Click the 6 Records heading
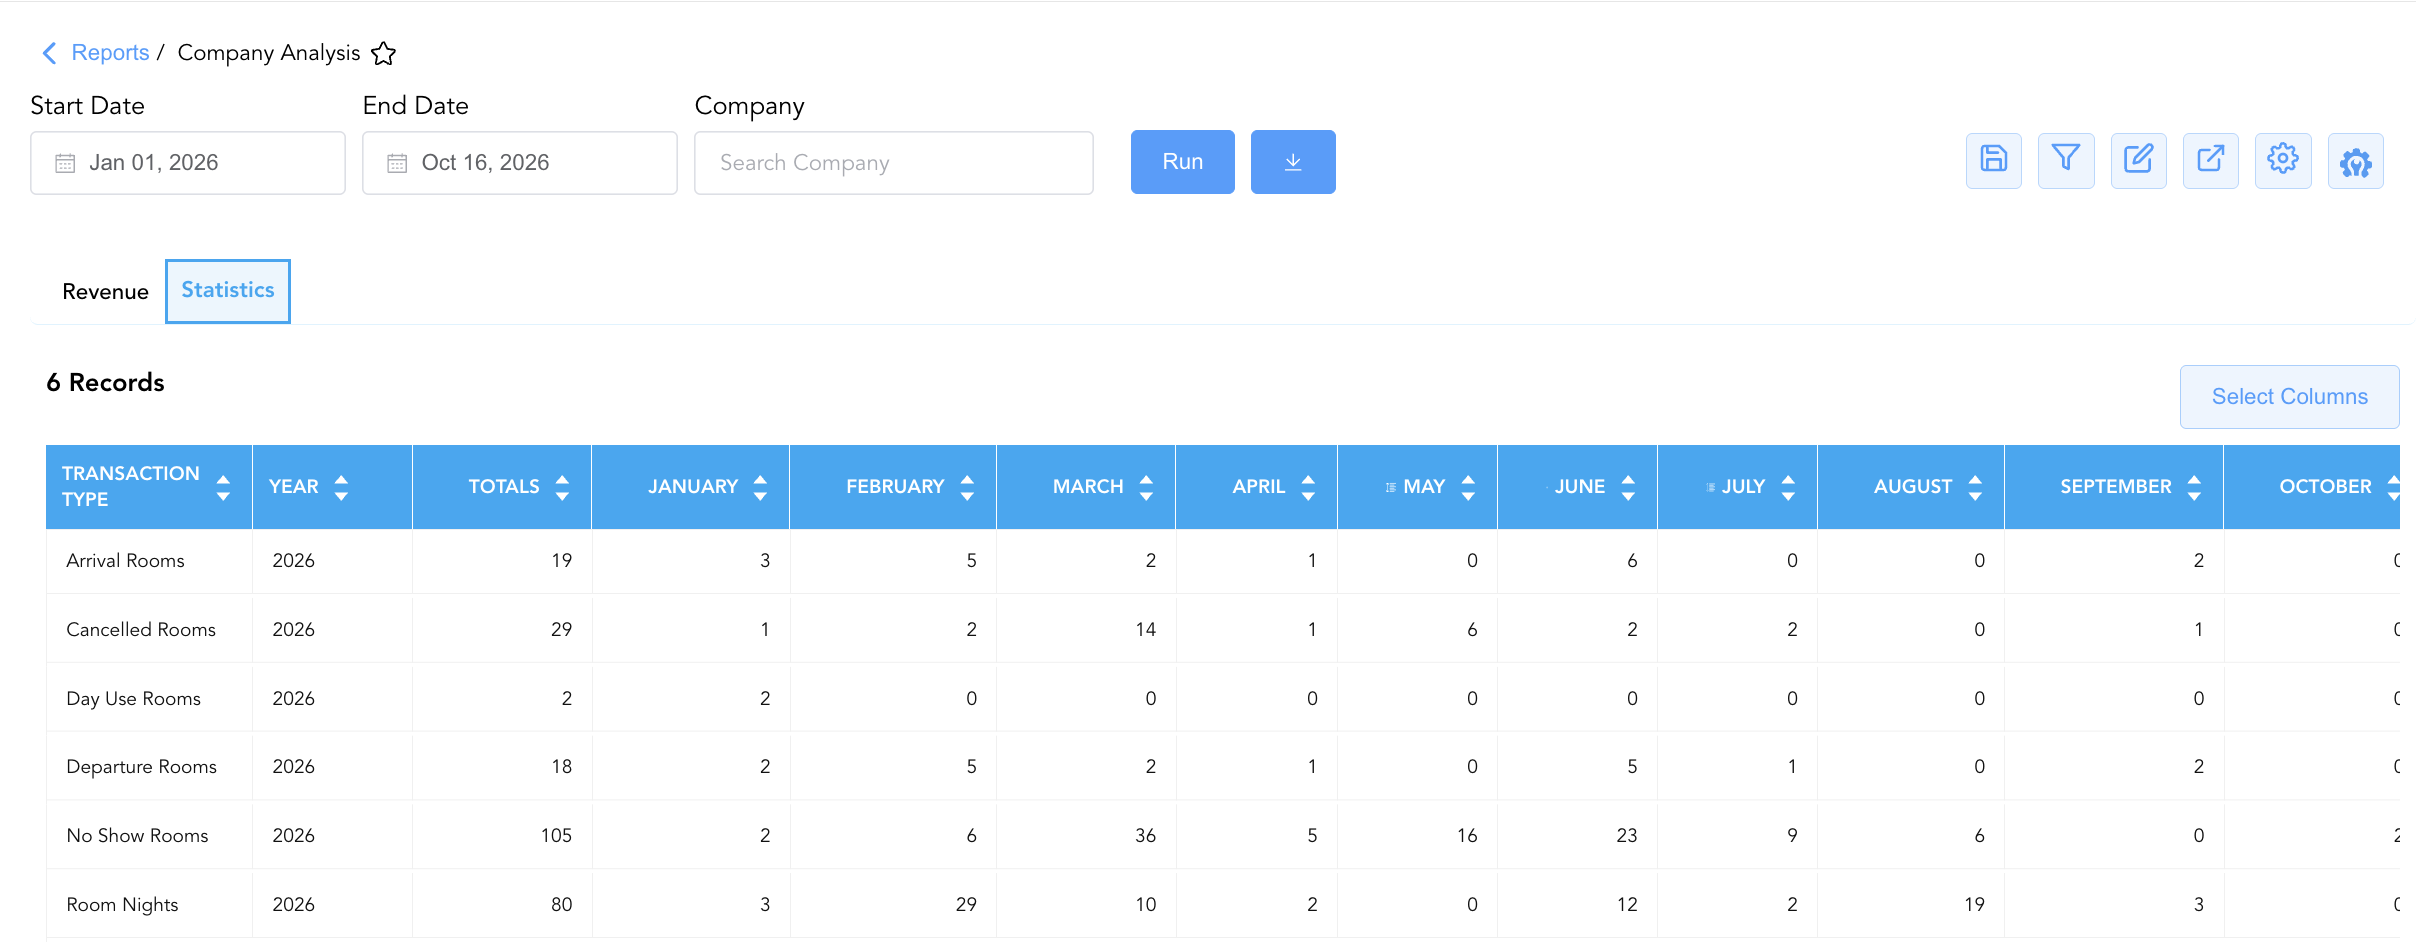This screenshot has width=2416, height=952. tap(105, 383)
